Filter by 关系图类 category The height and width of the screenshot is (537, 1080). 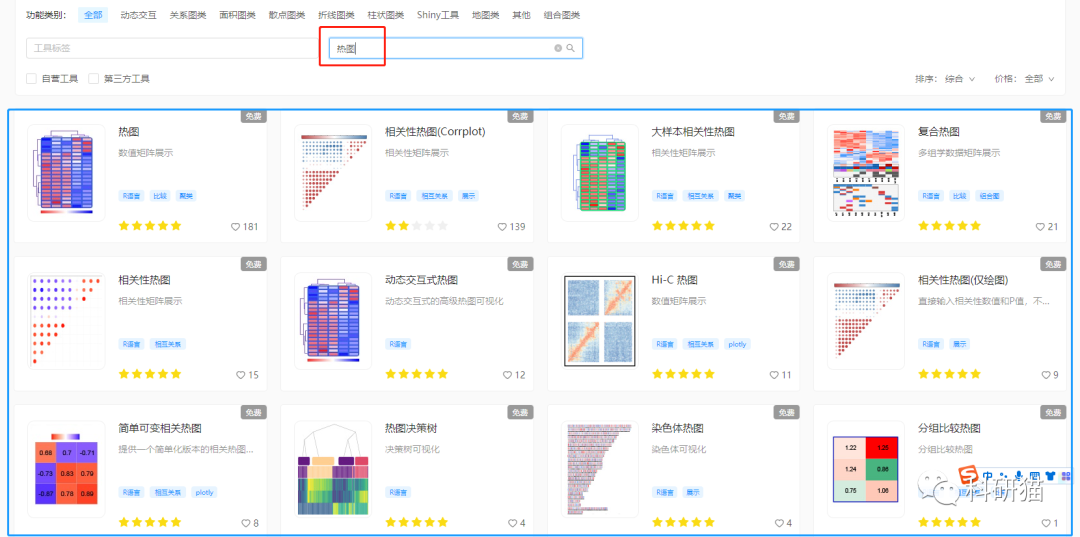coord(187,14)
